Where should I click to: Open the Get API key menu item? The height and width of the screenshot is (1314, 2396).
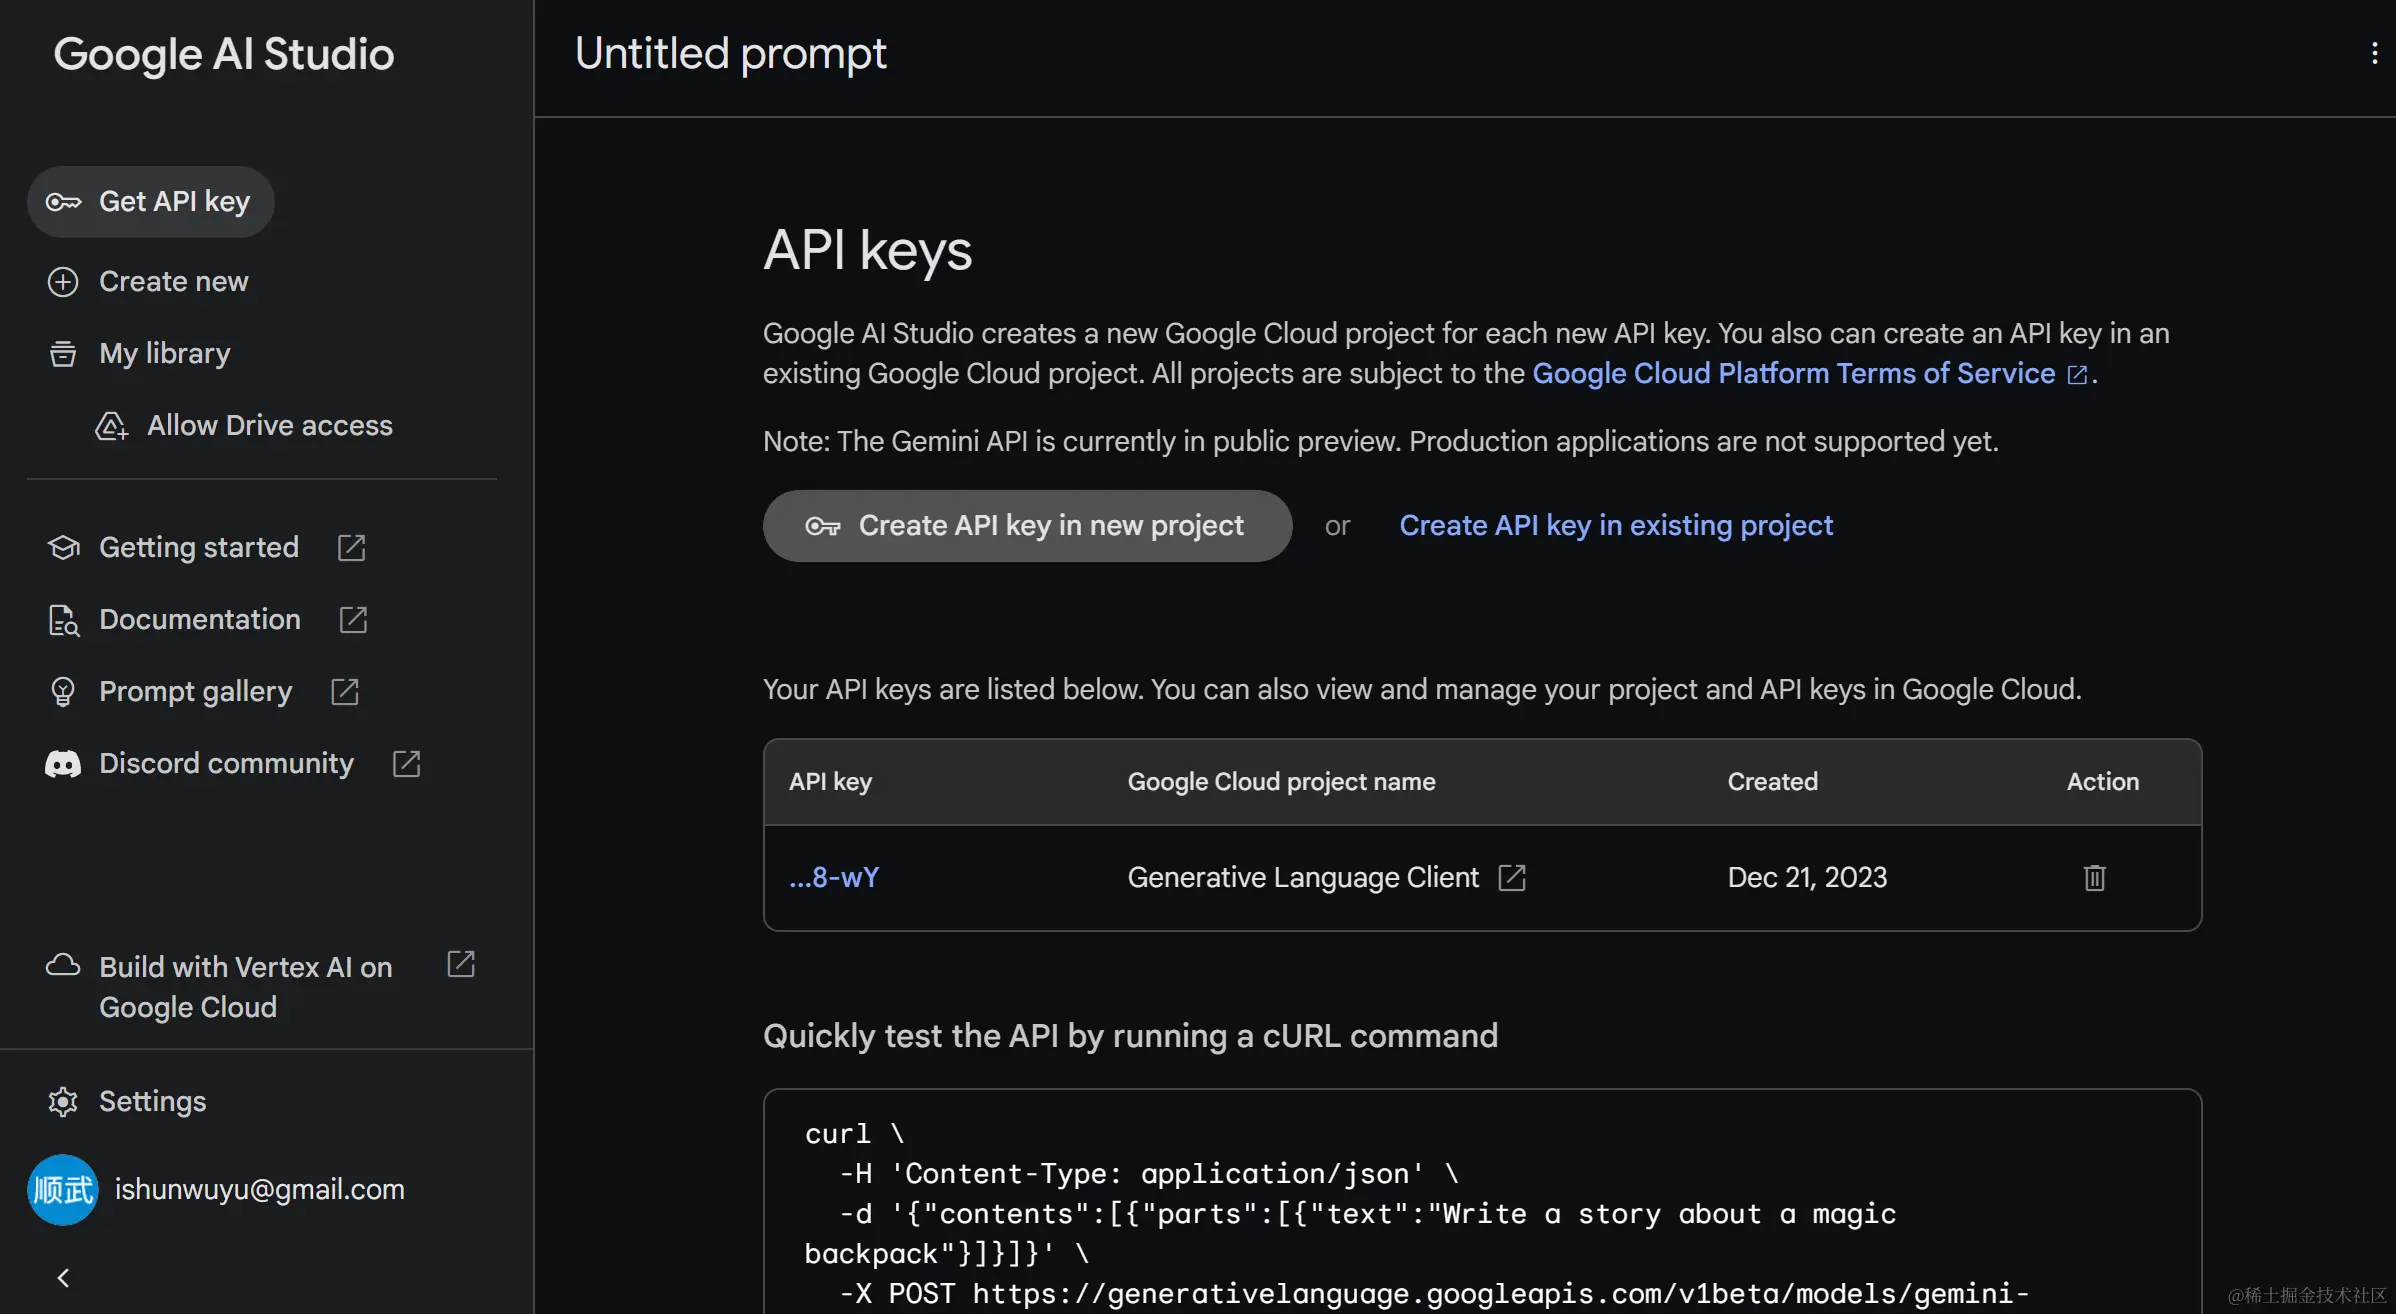click(151, 202)
